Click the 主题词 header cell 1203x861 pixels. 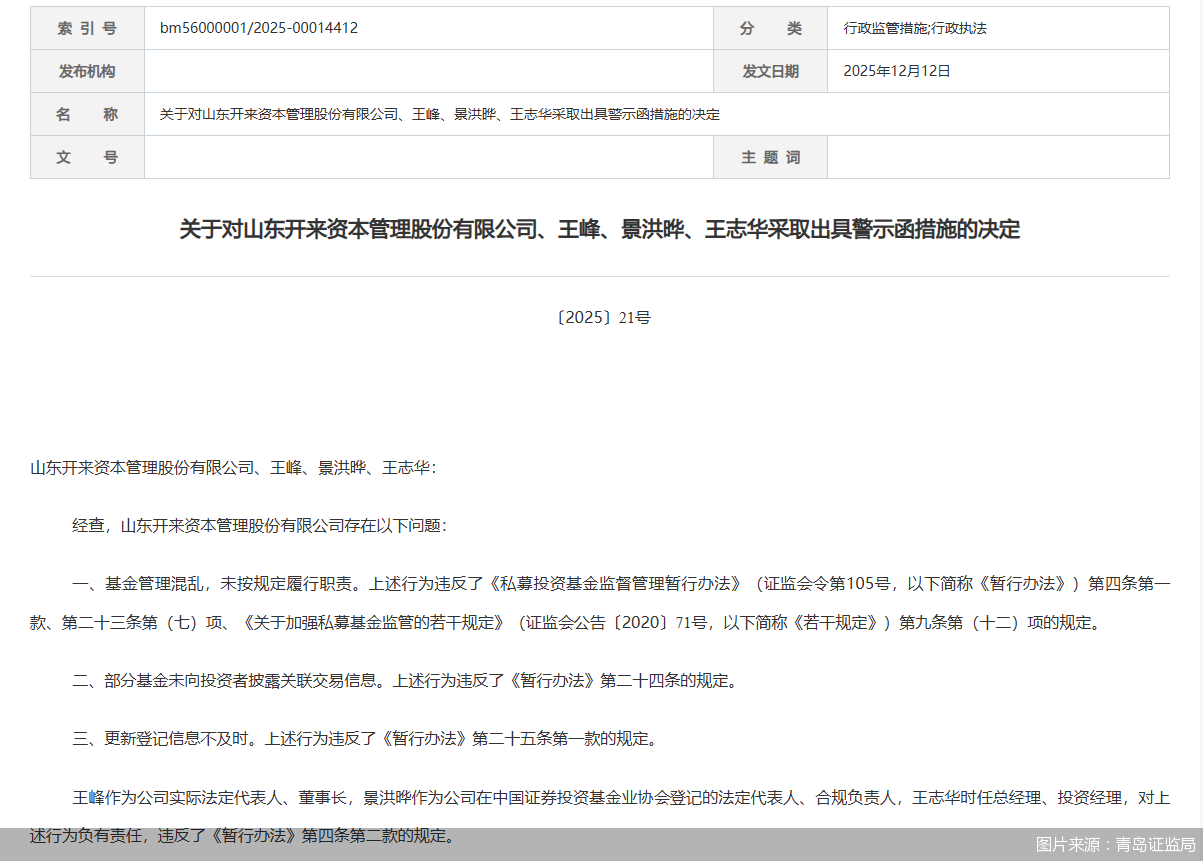point(770,157)
